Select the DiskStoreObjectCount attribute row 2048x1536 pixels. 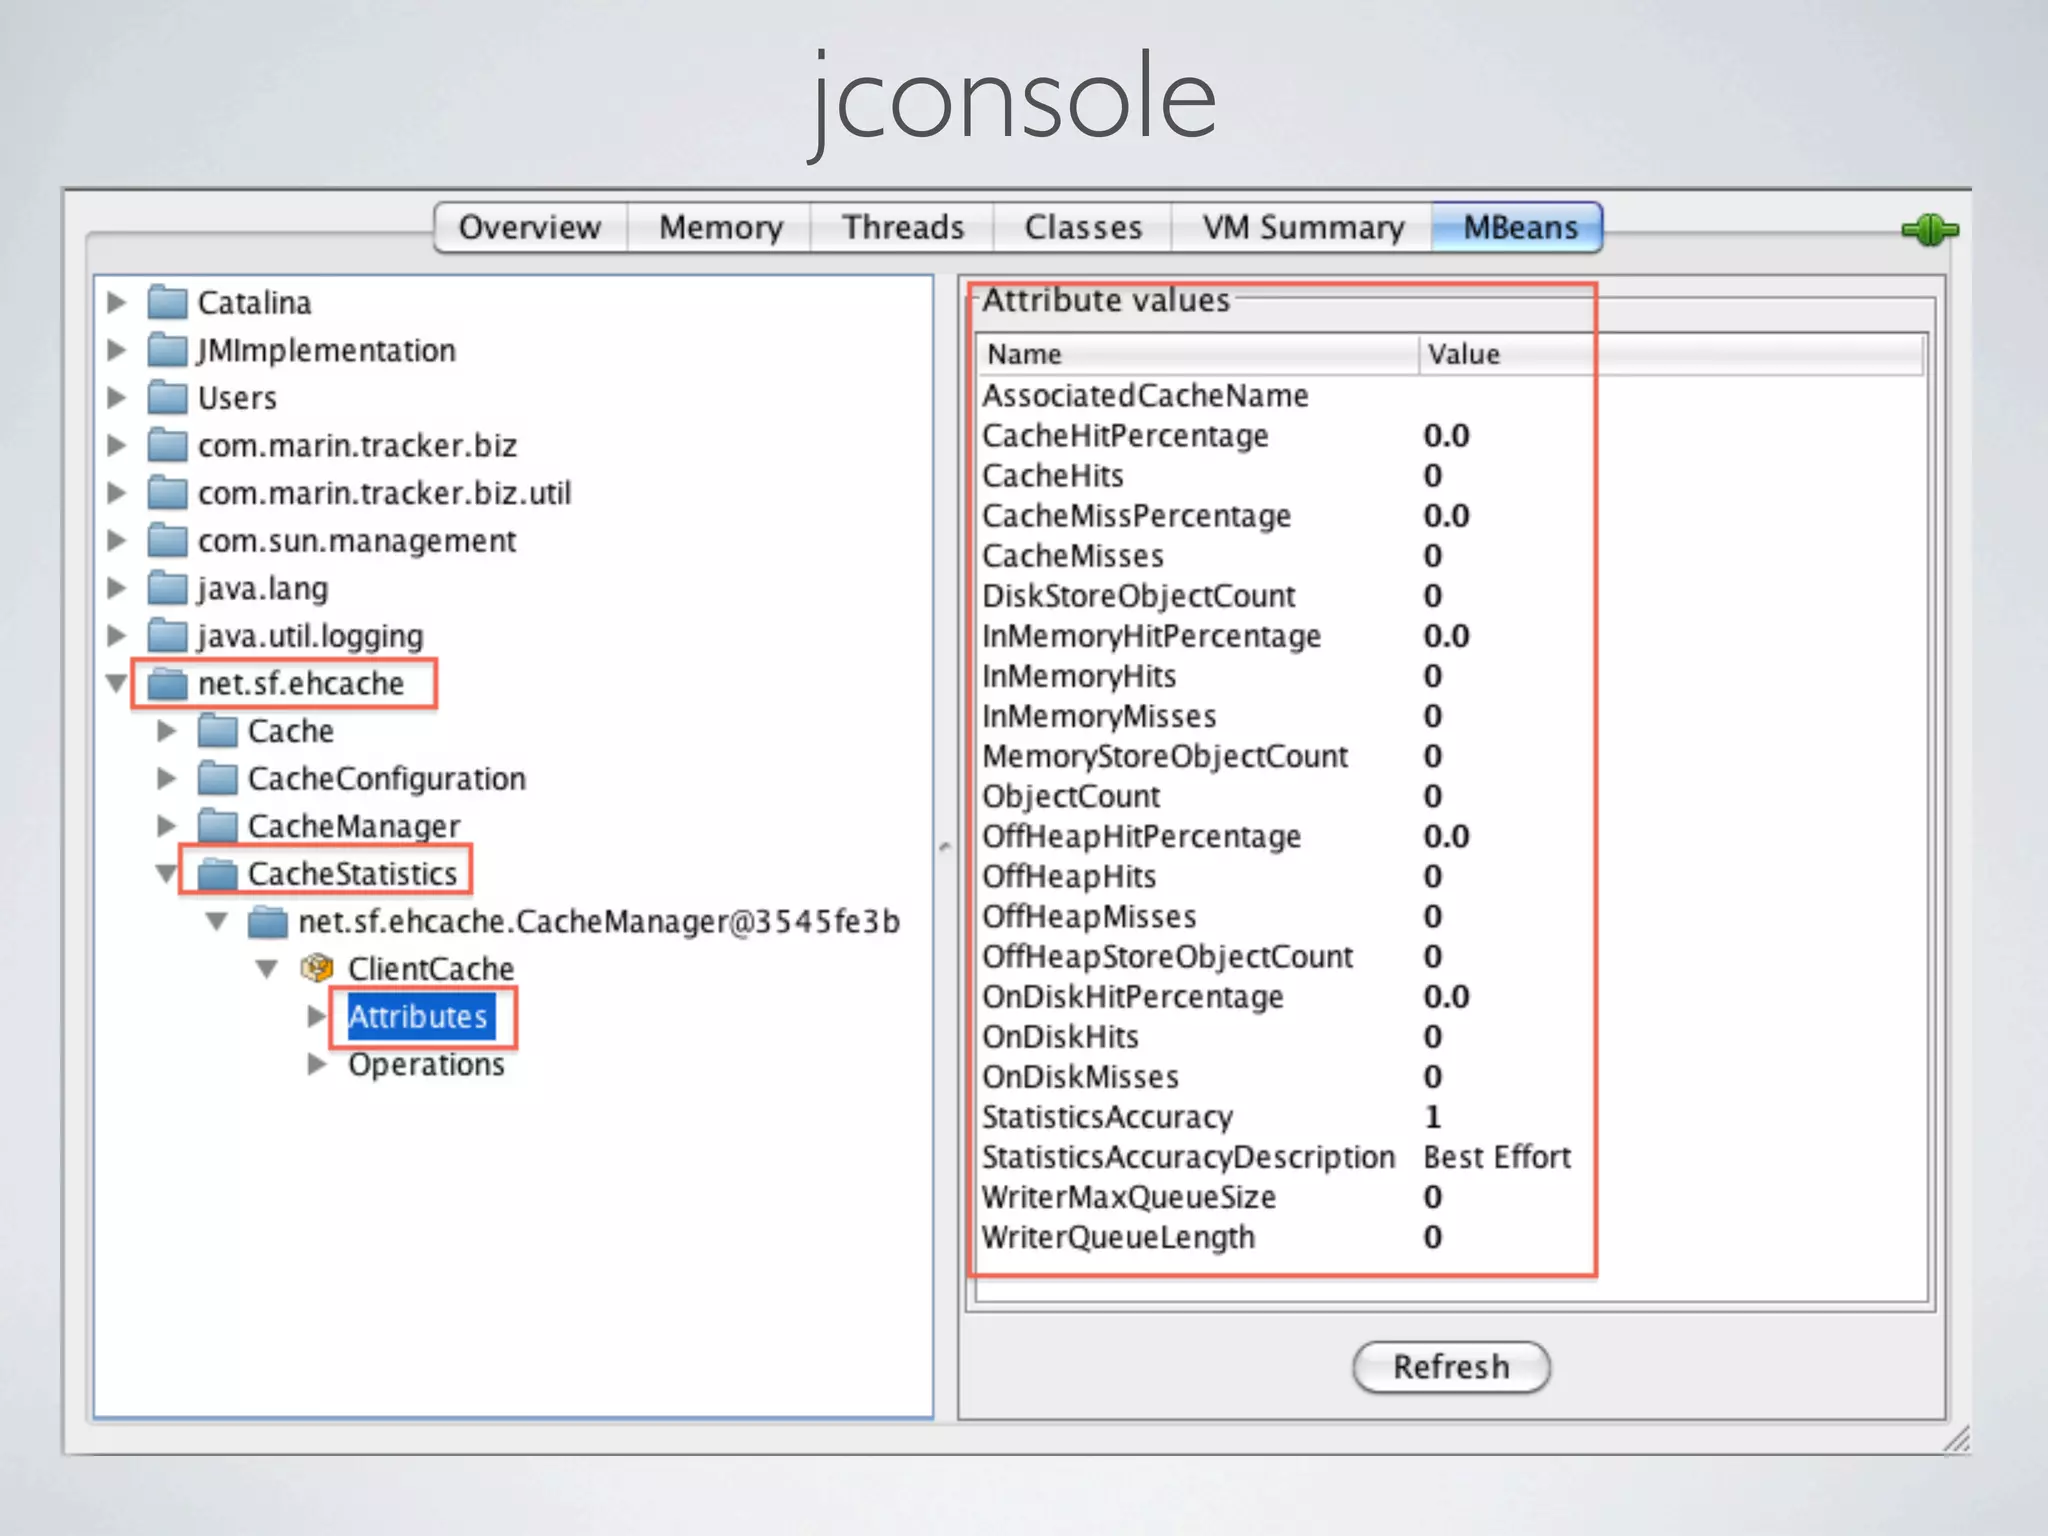click(x=1451, y=596)
